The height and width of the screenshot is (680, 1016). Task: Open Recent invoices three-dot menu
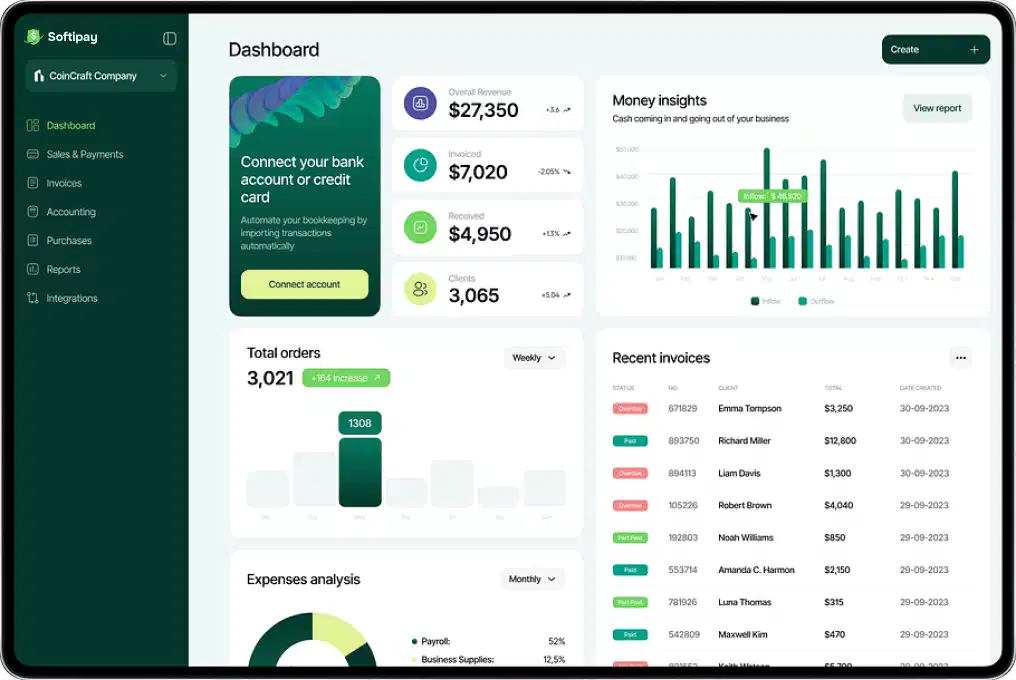coord(960,358)
